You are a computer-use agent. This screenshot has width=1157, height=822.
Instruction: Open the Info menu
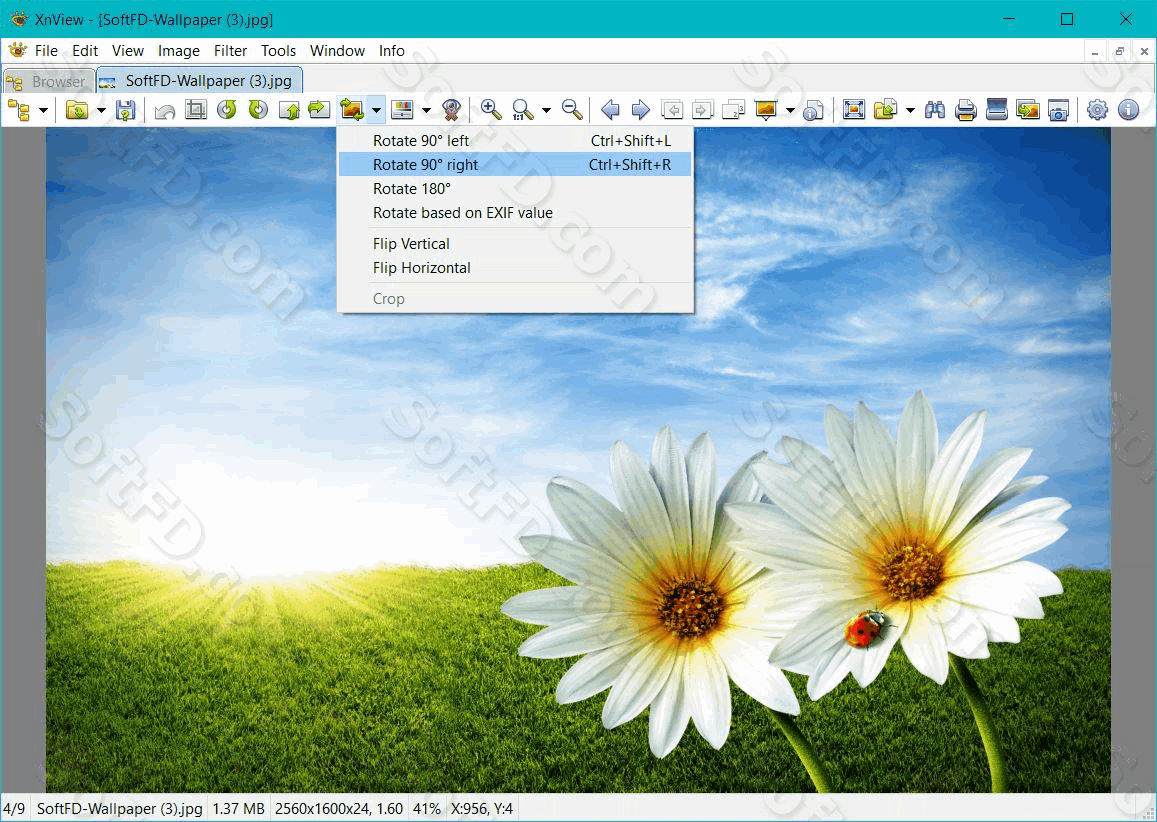point(392,51)
